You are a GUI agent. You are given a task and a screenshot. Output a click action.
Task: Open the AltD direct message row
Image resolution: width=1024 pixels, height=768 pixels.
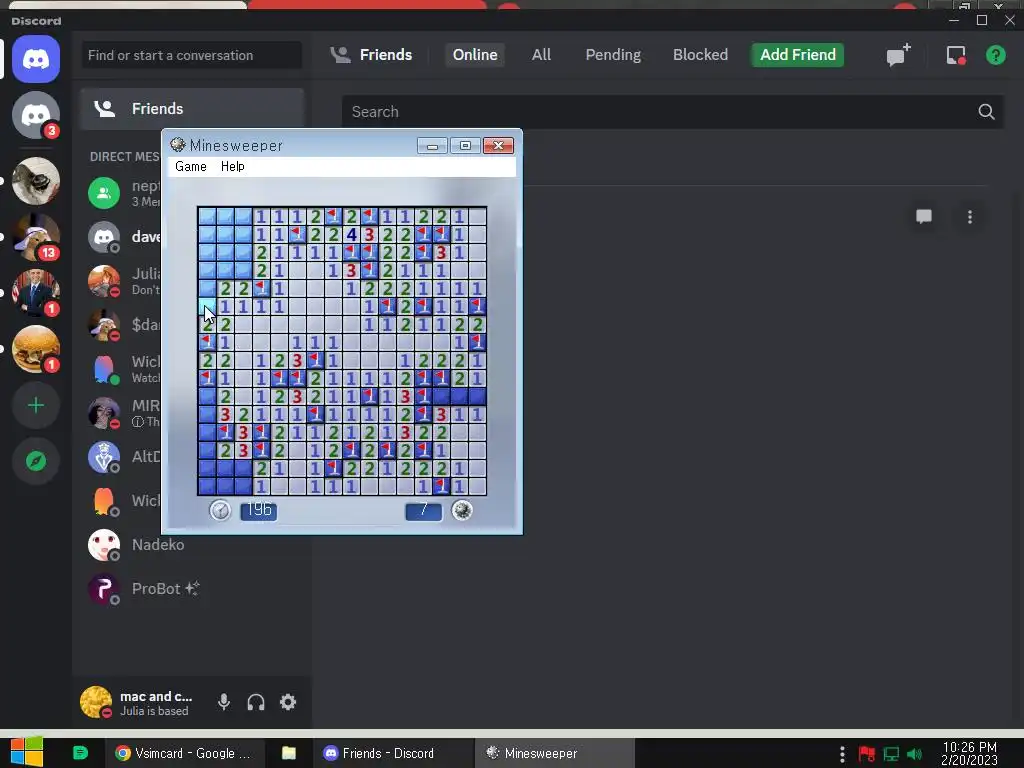click(122, 456)
